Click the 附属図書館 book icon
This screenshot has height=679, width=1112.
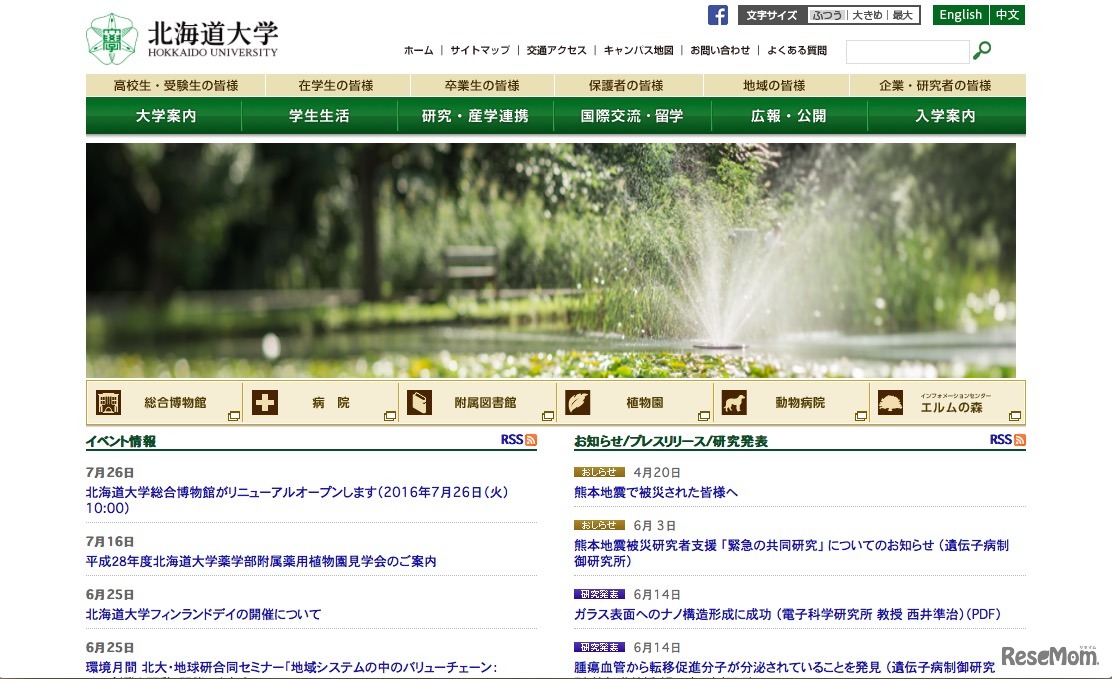coord(420,401)
